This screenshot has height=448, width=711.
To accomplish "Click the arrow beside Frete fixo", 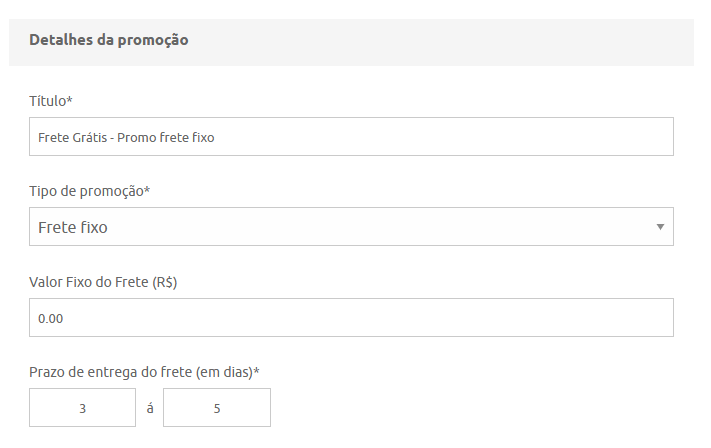I will click(660, 227).
